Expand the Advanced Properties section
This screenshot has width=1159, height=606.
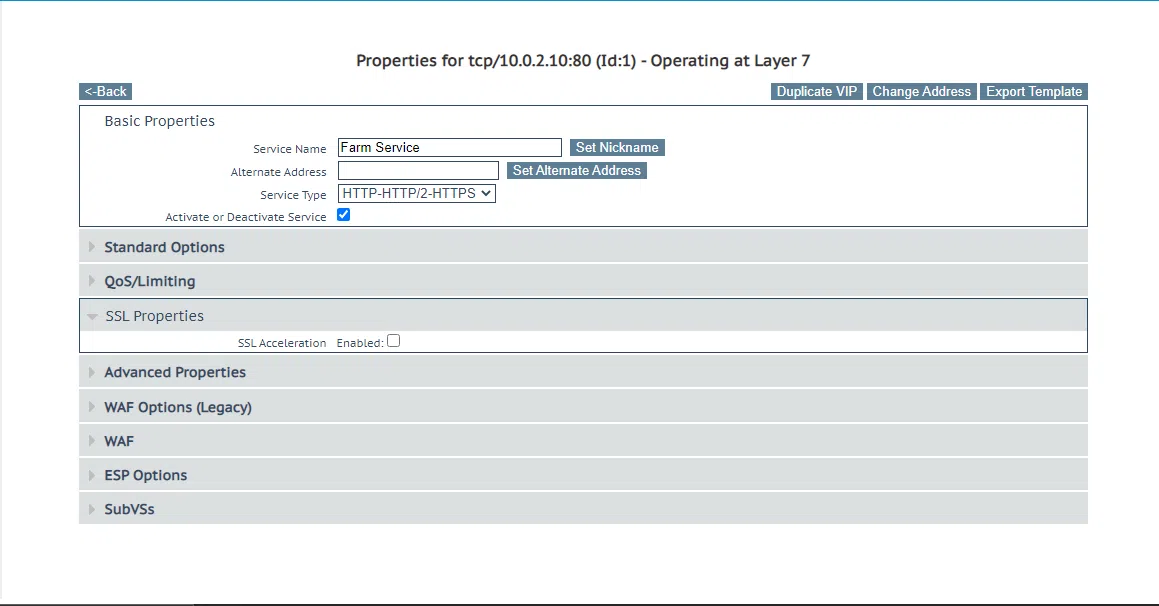174,372
